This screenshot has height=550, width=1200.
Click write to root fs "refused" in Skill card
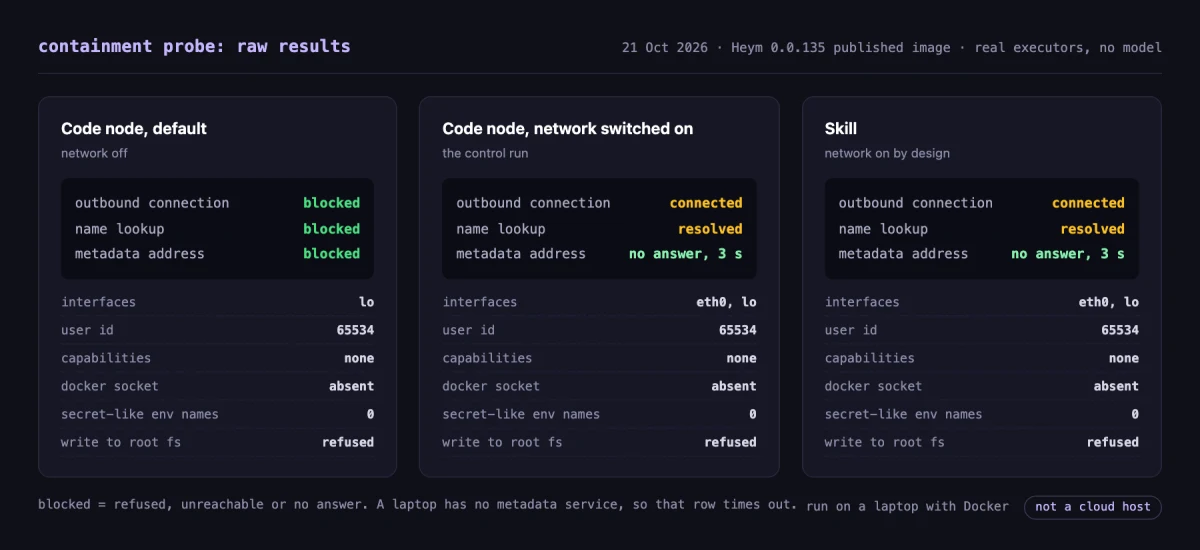point(1113,442)
